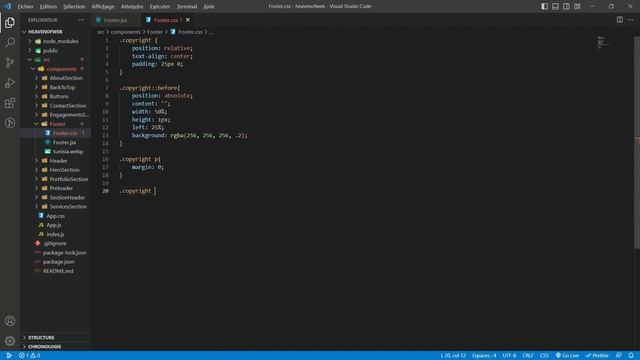This screenshot has height=360, width=640.
Task: Expand the CHRONOLOGIE section
Action: 56,347
